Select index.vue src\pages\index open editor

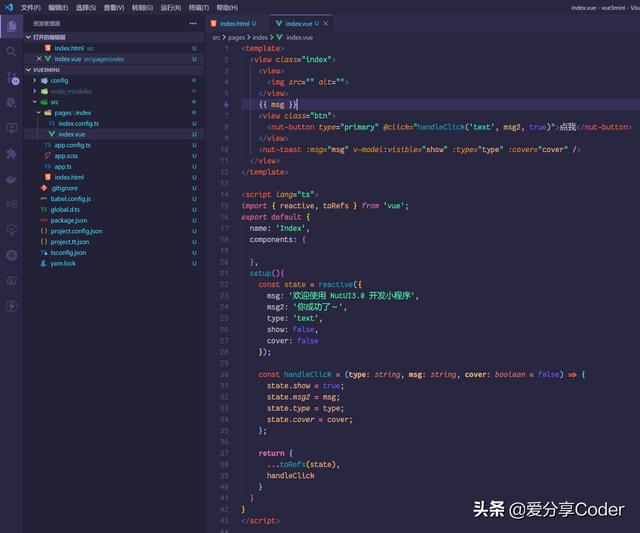click(114, 59)
